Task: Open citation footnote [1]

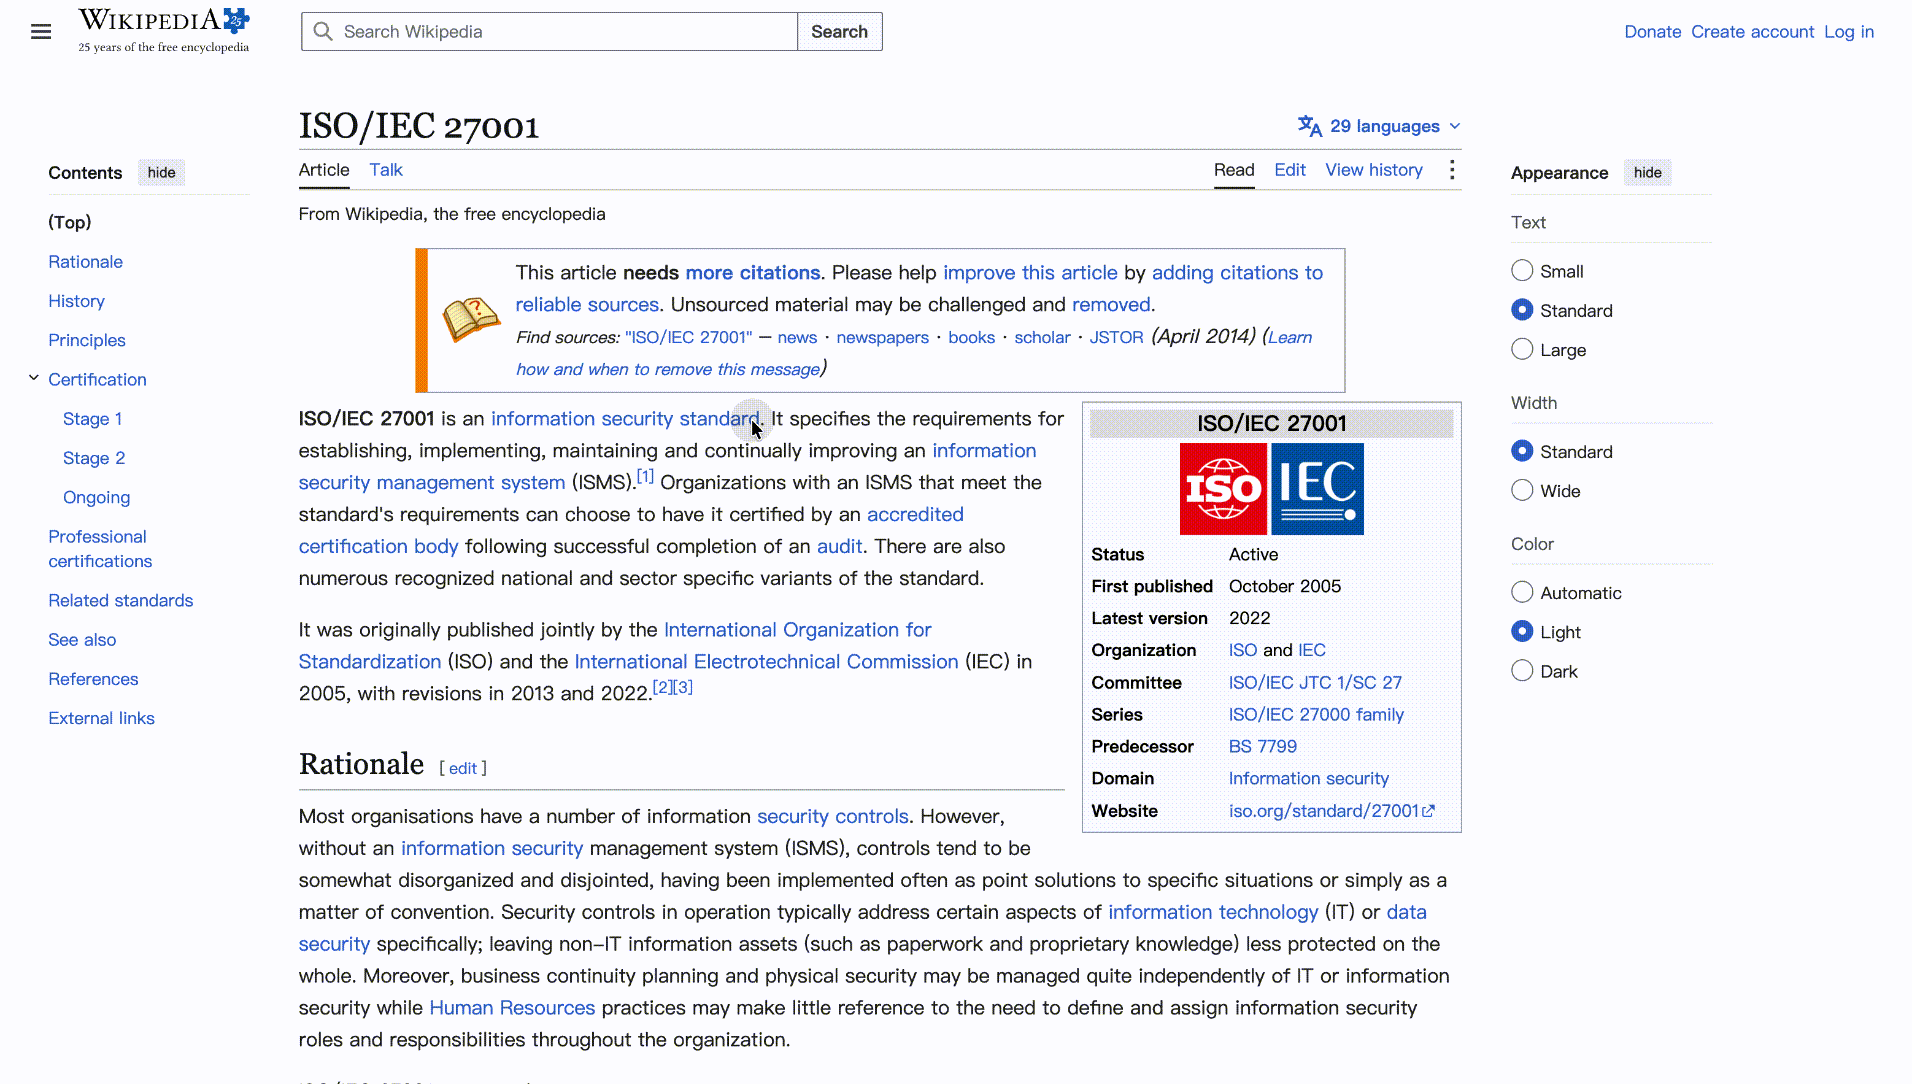Action: pos(645,476)
